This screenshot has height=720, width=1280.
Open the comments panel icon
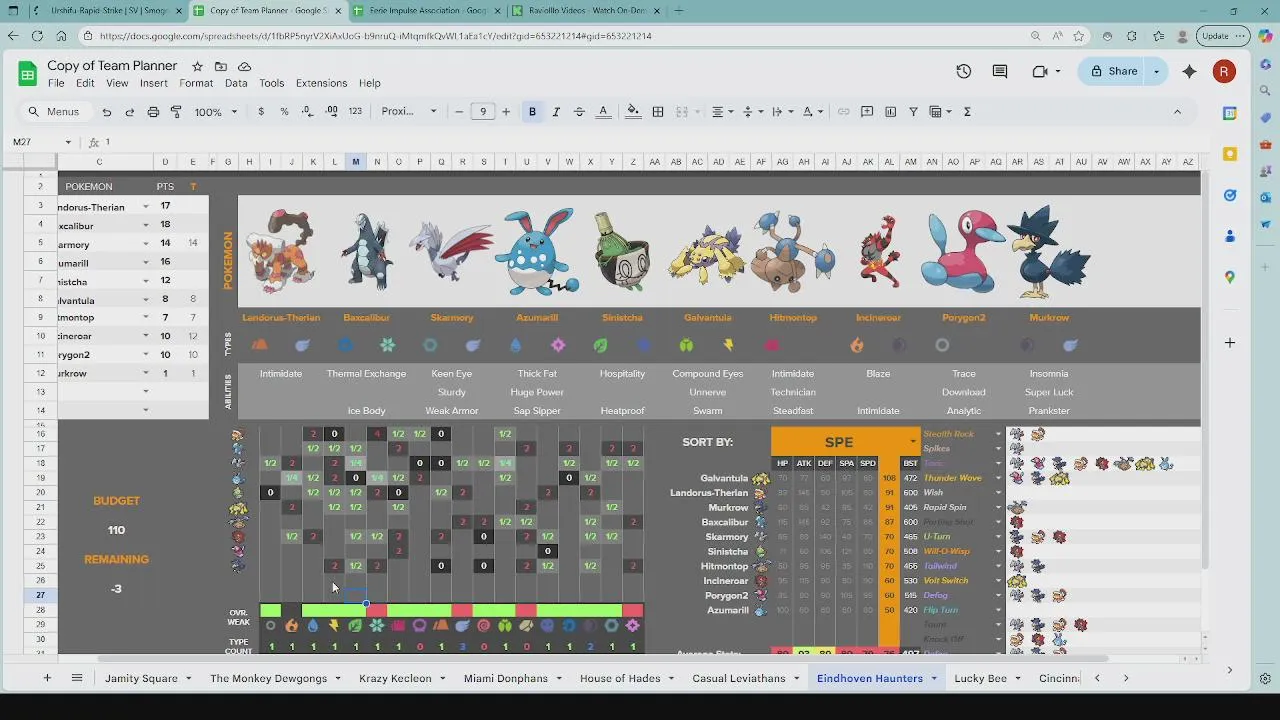click(1000, 71)
